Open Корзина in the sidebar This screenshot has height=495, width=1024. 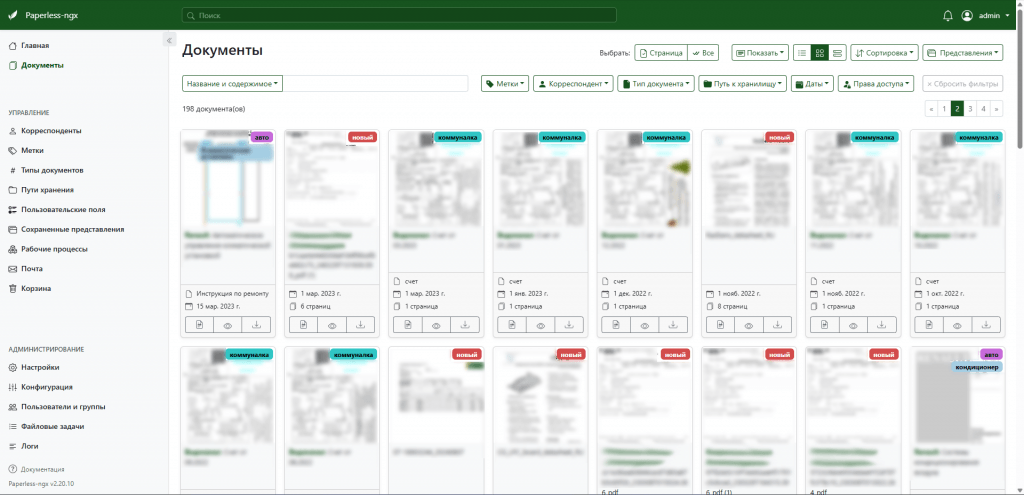tap(29, 288)
